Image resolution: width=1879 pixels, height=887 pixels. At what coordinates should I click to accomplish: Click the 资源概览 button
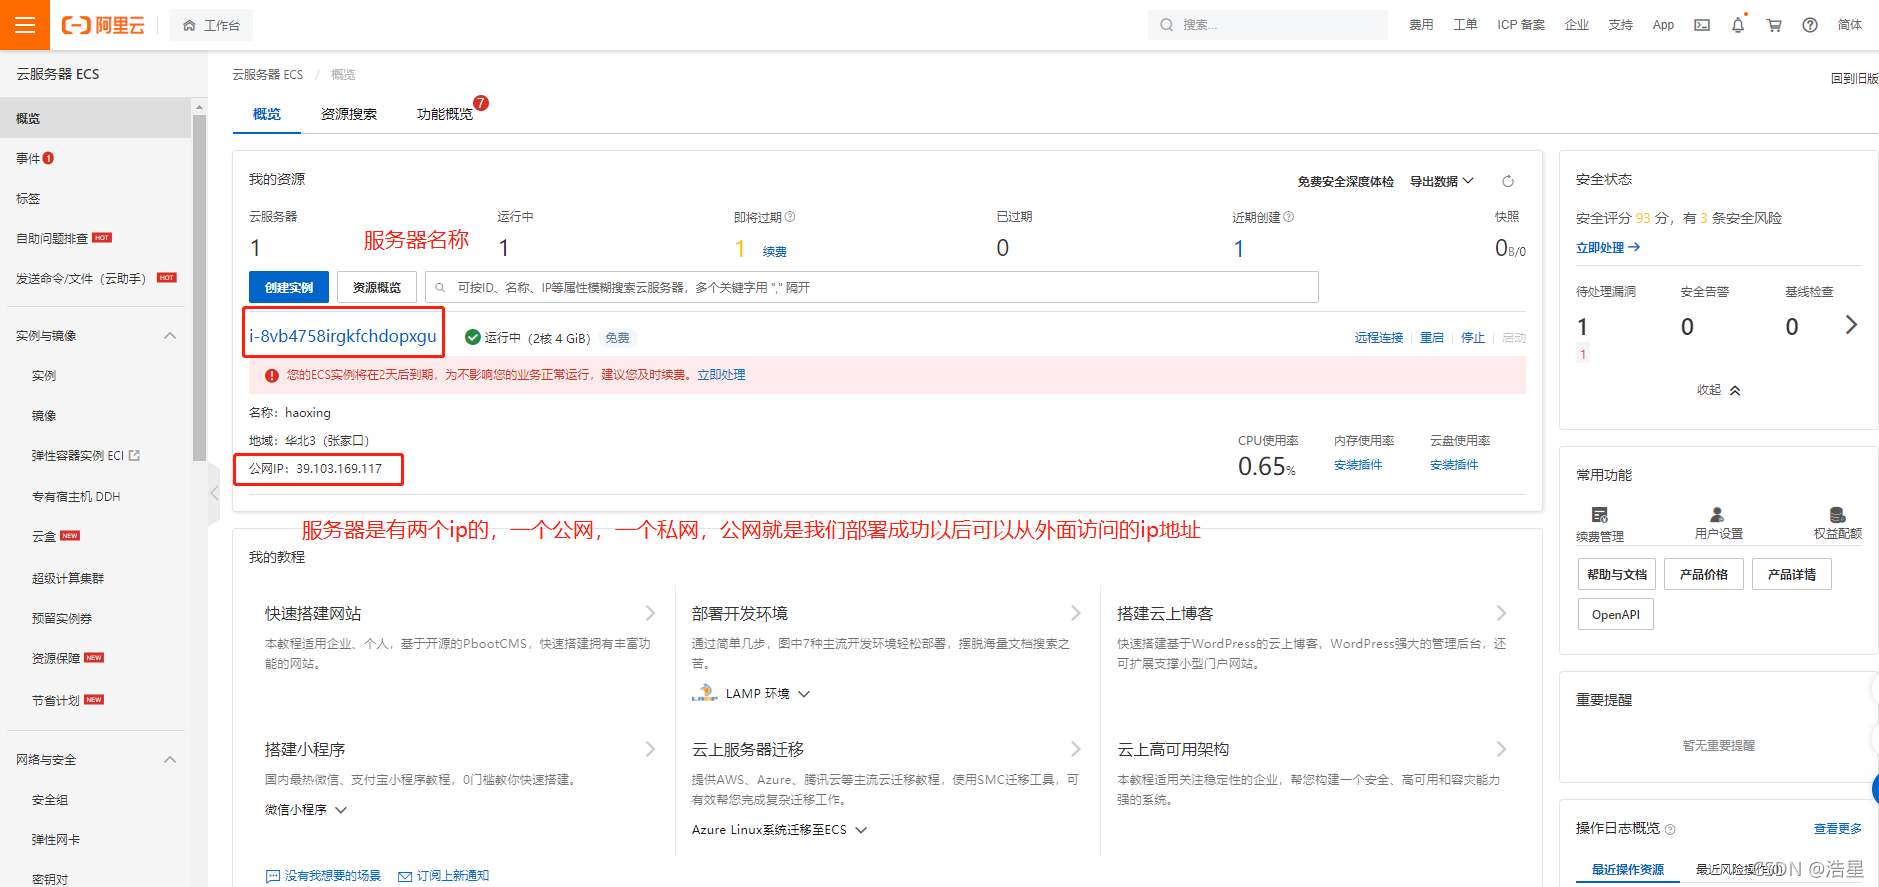pyautogui.click(x=377, y=287)
